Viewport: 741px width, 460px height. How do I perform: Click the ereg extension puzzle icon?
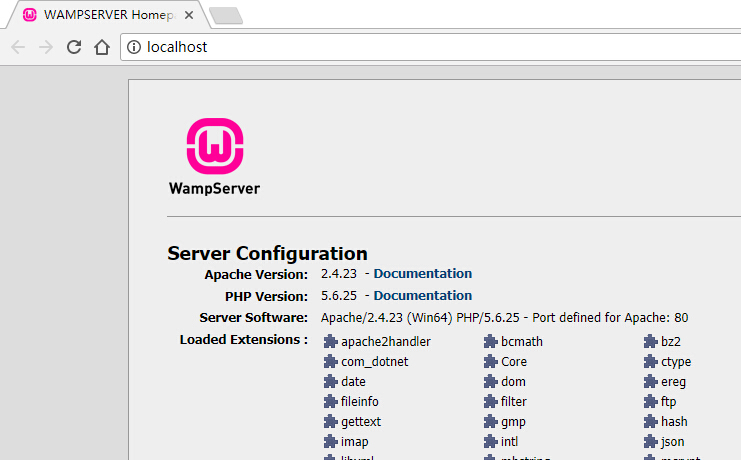pyautogui.click(x=650, y=382)
